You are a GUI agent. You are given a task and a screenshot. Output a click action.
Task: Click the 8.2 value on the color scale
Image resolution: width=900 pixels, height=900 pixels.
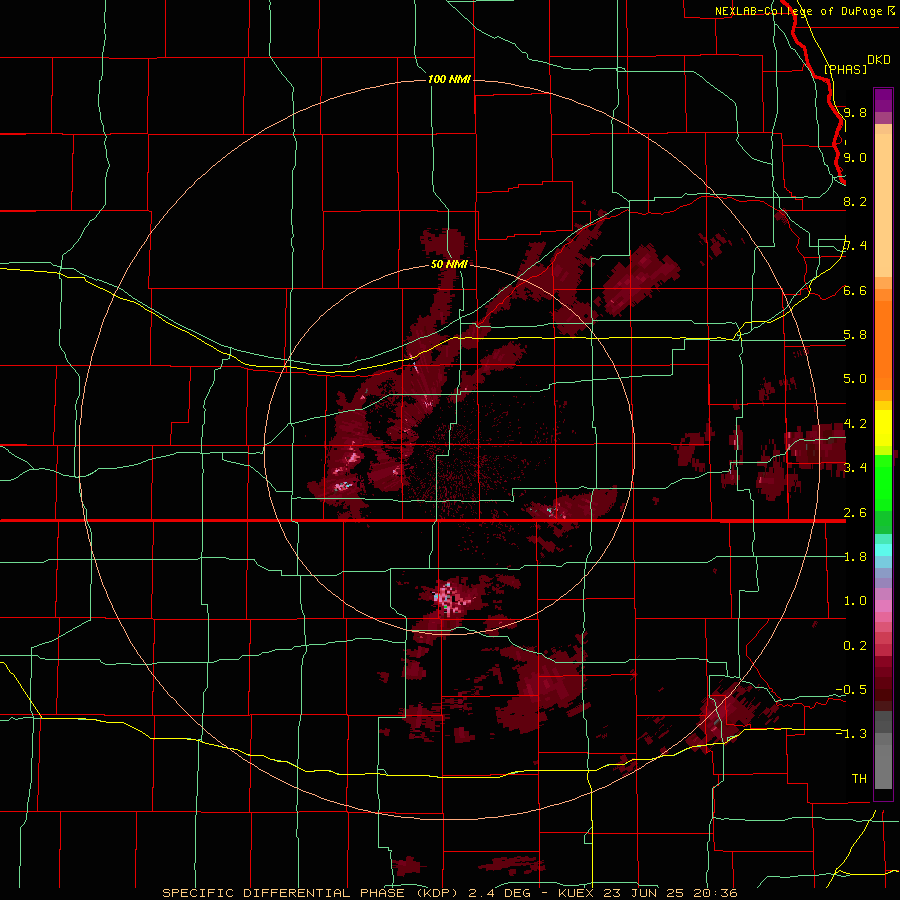click(855, 201)
